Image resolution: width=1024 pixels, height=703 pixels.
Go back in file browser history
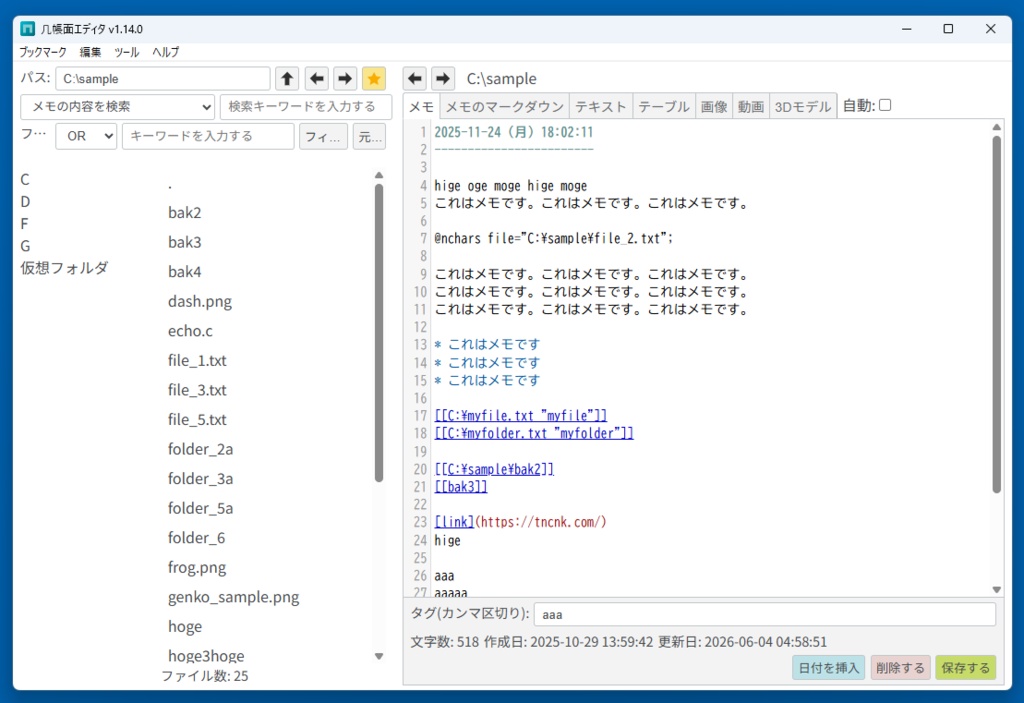pyautogui.click(x=317, y=79)
